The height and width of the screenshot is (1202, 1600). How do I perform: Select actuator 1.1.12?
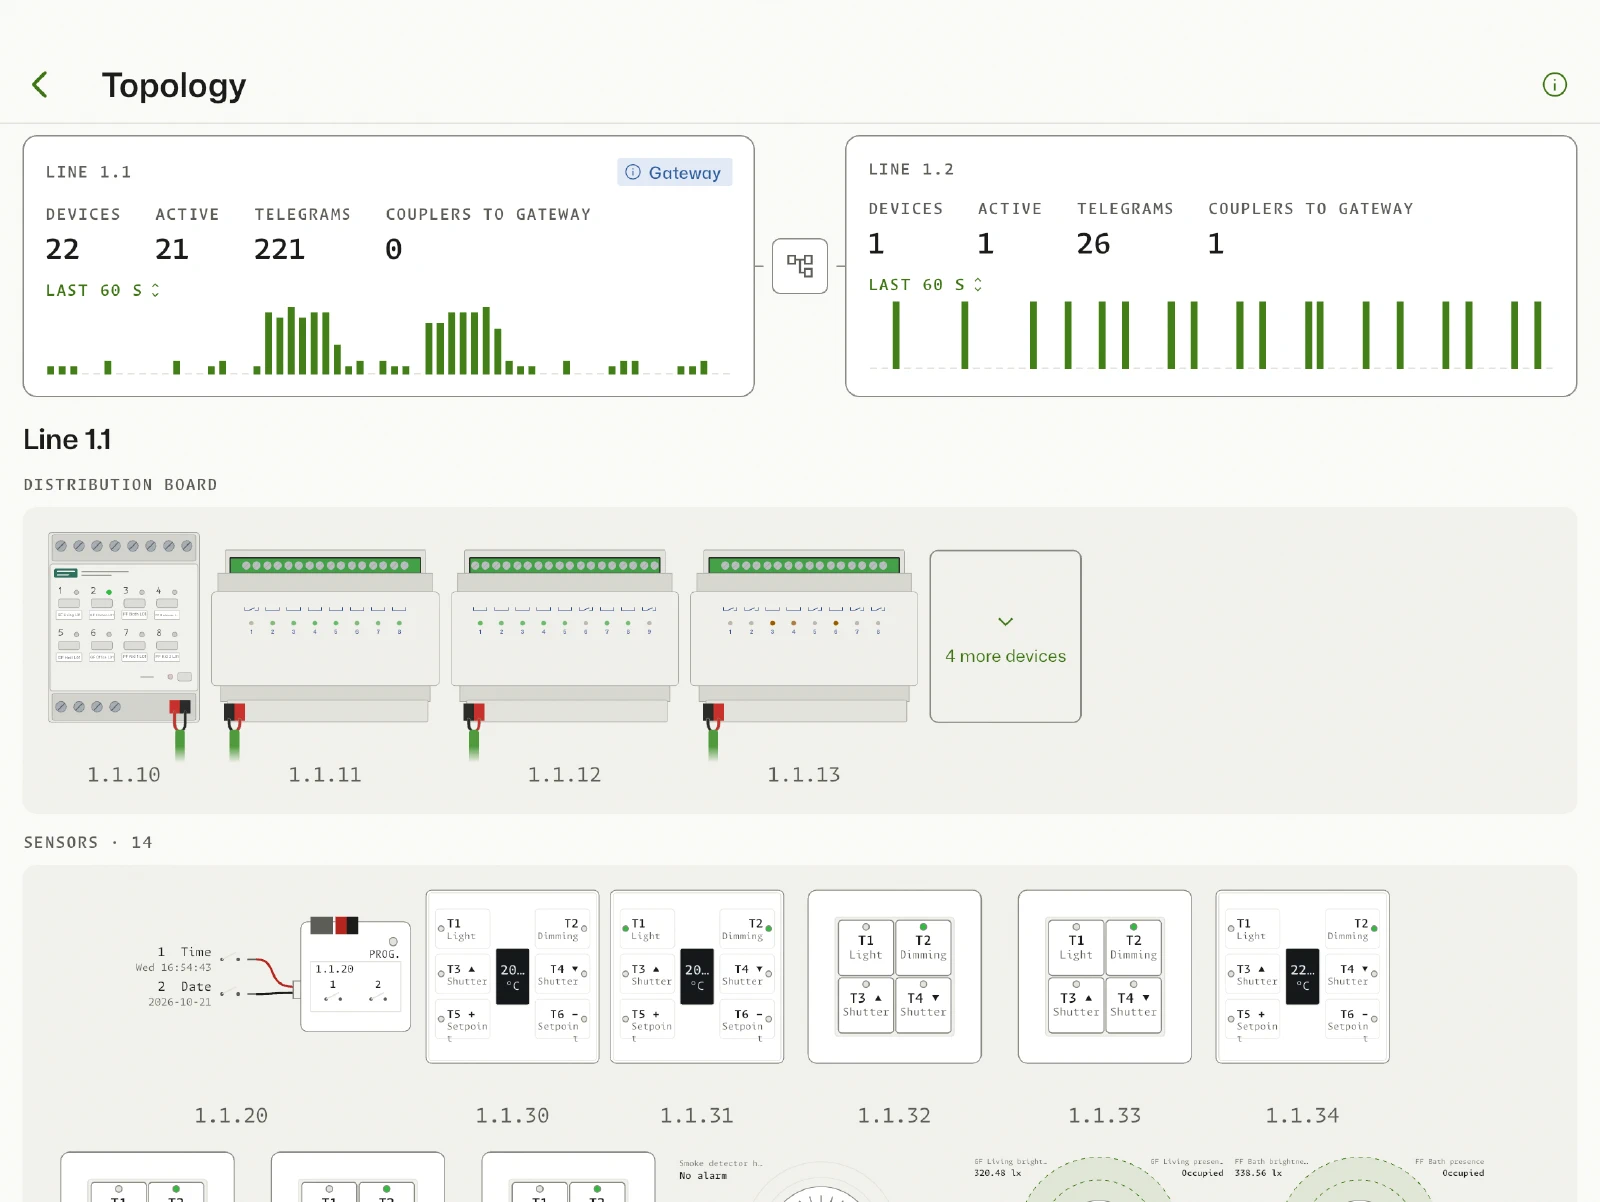pyautogui.click(x=565, y=635)
